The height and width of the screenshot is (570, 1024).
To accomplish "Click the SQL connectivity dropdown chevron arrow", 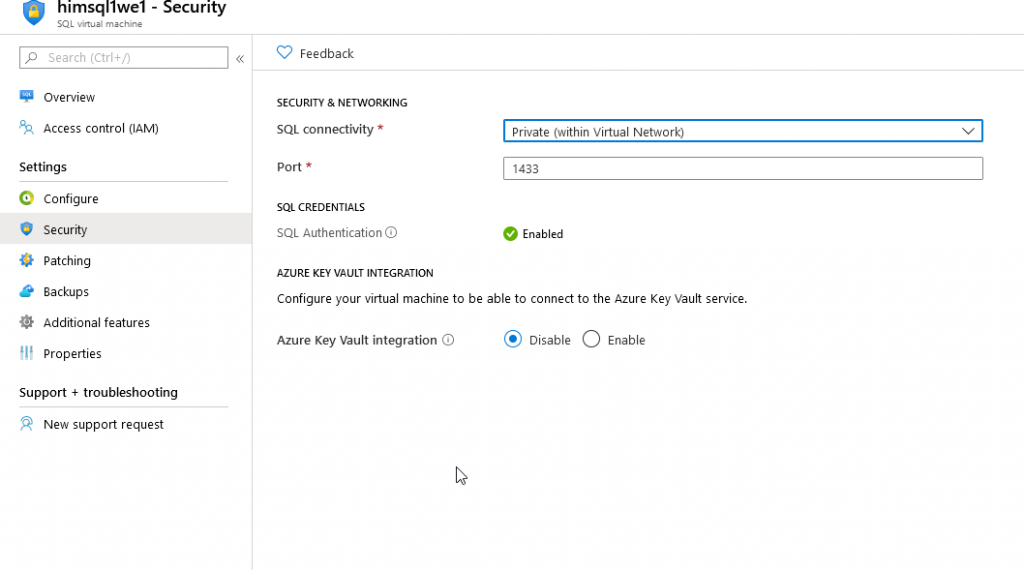I will point(968,131).
